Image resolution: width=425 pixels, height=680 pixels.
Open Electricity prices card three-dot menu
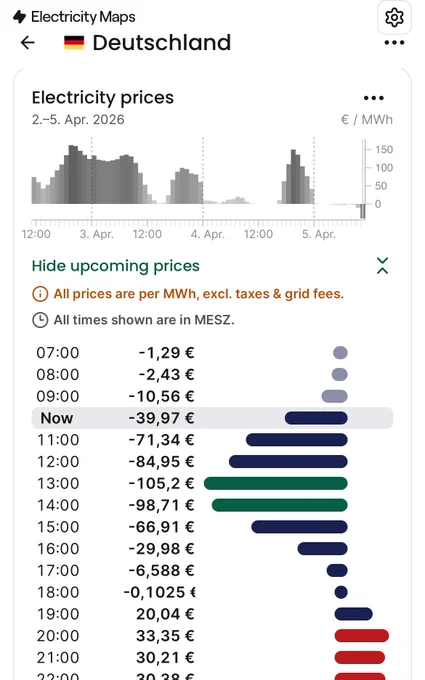coord(373,98)
